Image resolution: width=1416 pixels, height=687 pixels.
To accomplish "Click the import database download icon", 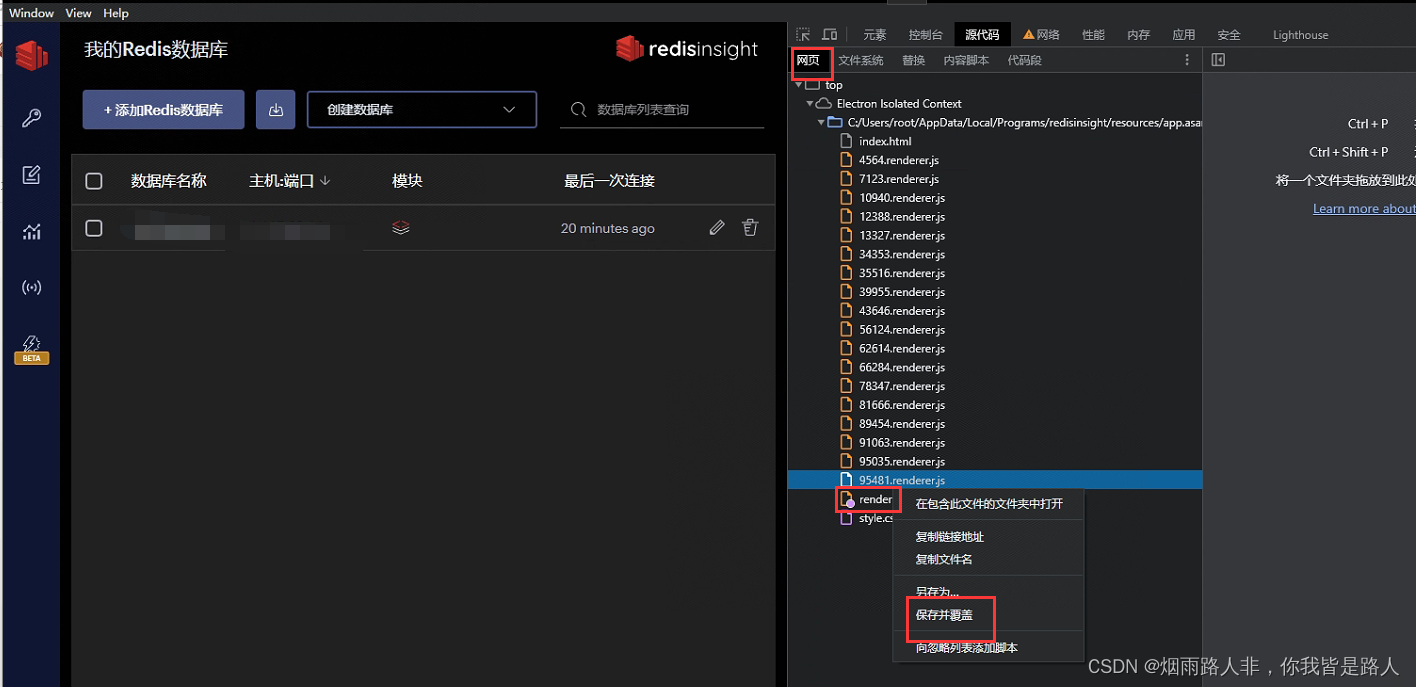I will click(276, 110).
